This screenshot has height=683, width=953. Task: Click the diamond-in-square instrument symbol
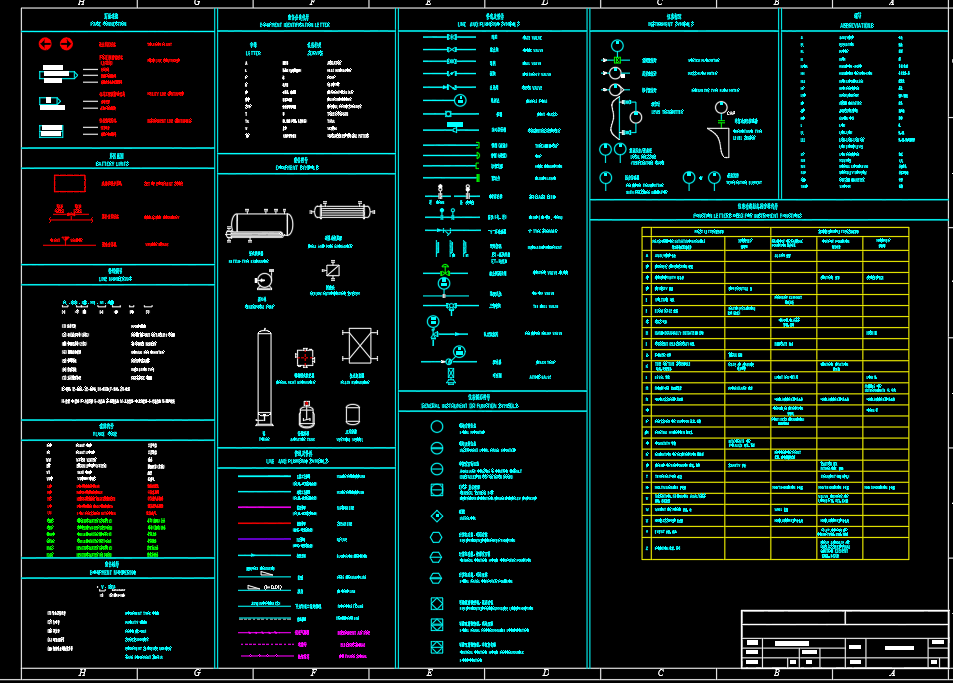pyautogui.click(x=437, y=516)
